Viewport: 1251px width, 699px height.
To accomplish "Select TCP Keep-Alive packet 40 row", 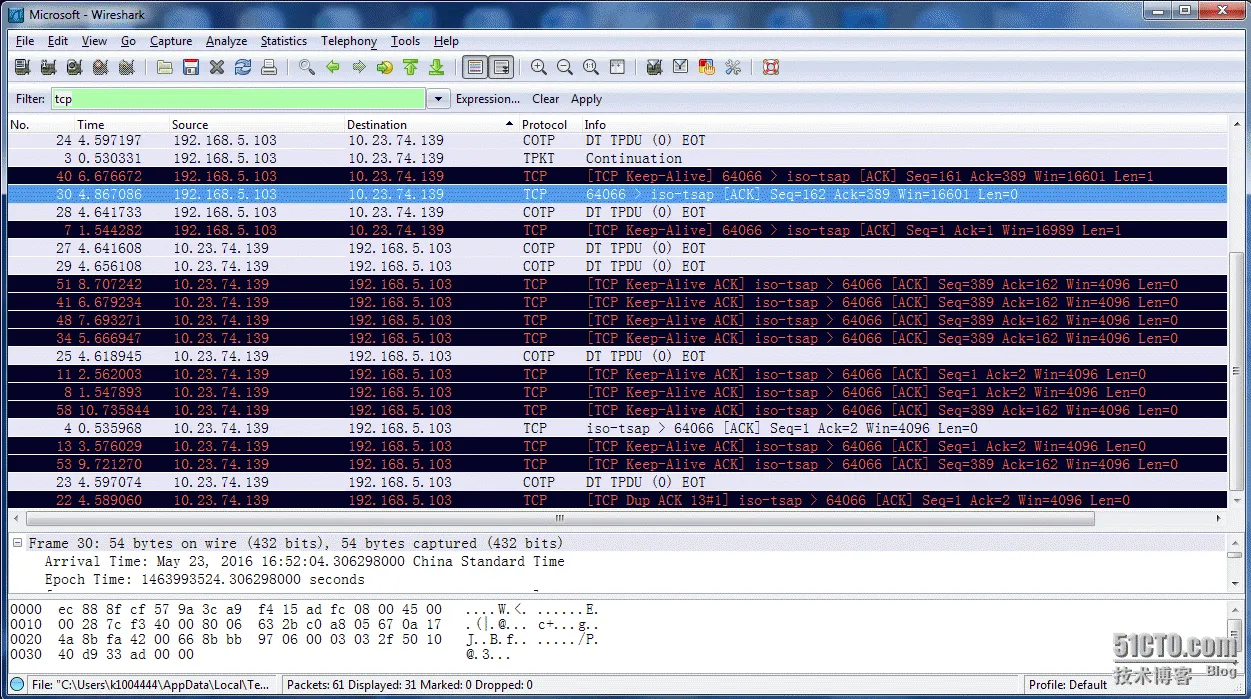I will point(617,176).
